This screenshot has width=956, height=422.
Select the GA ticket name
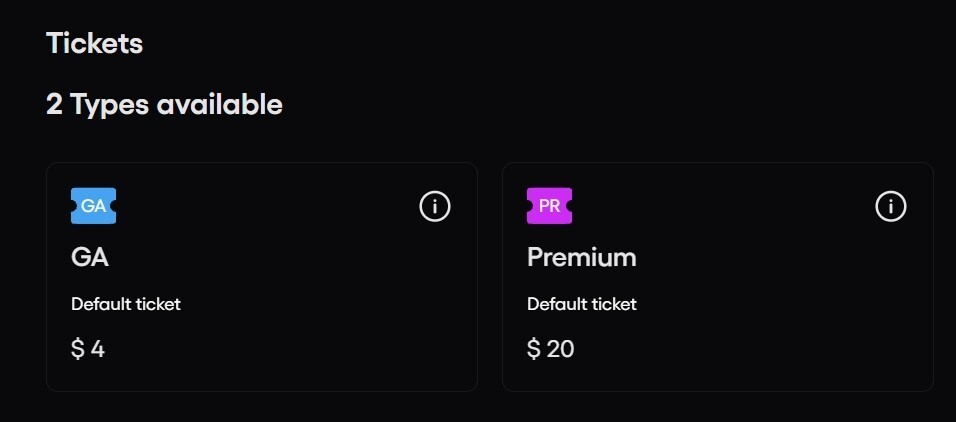coord(90,257)
